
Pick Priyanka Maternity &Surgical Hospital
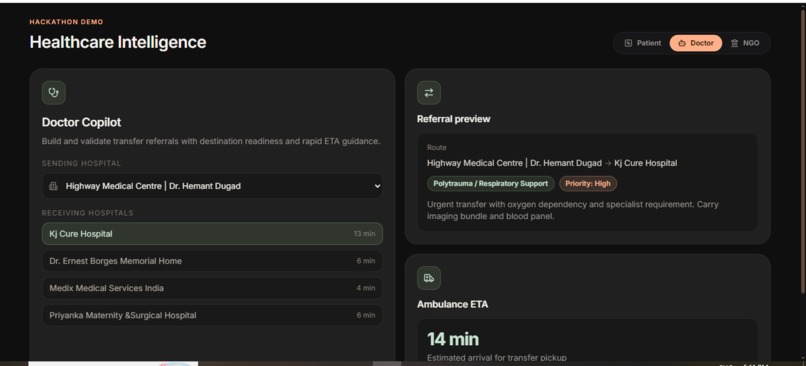tap(212, 316)
